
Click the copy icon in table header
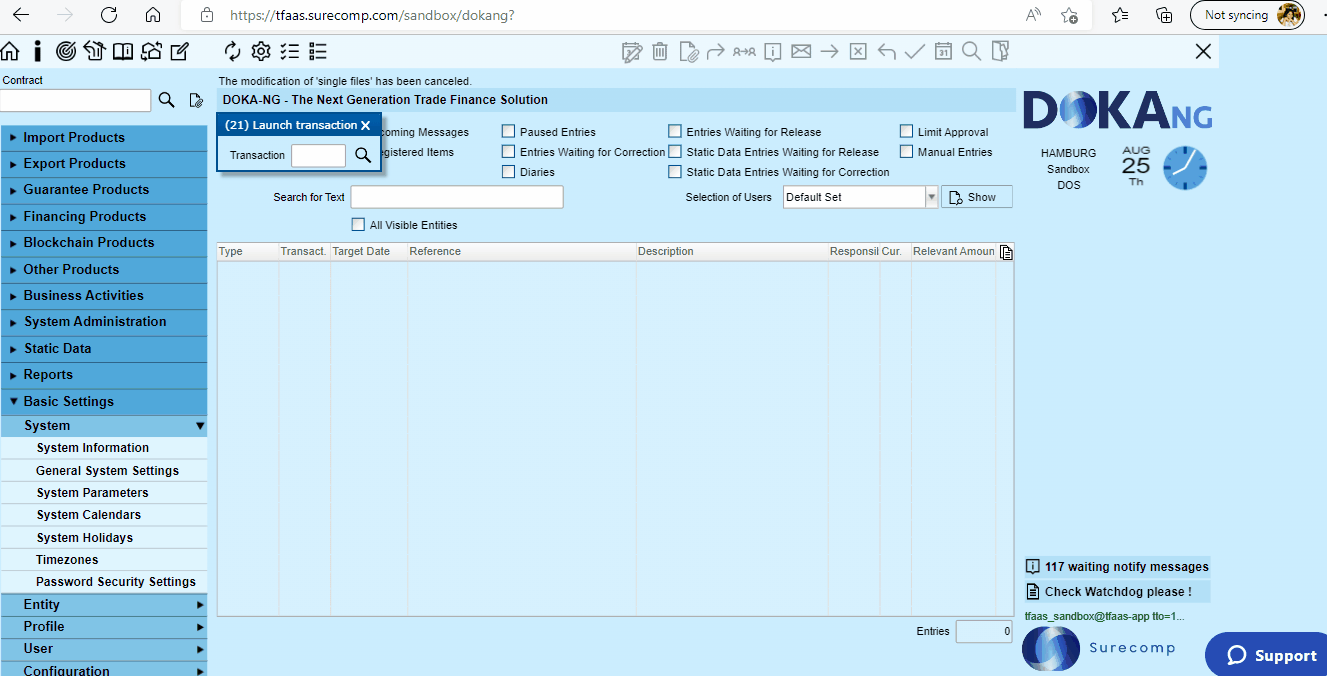[1006, 252]
